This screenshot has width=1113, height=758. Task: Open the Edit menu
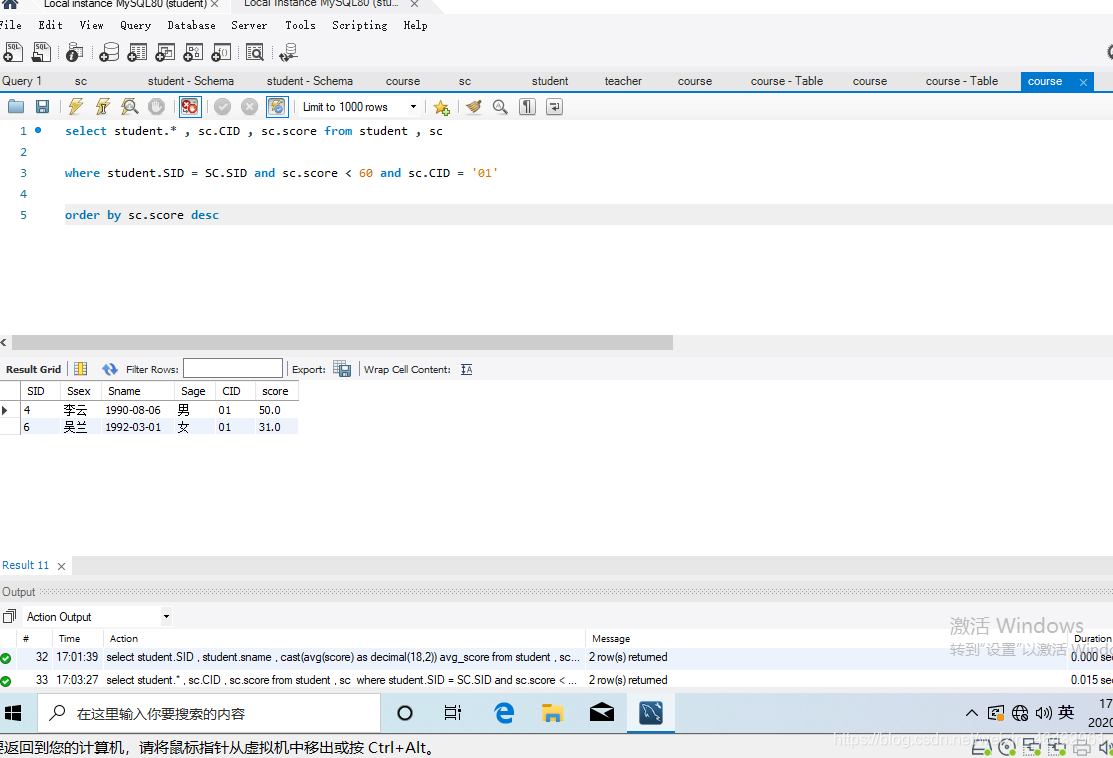[50, 25]
